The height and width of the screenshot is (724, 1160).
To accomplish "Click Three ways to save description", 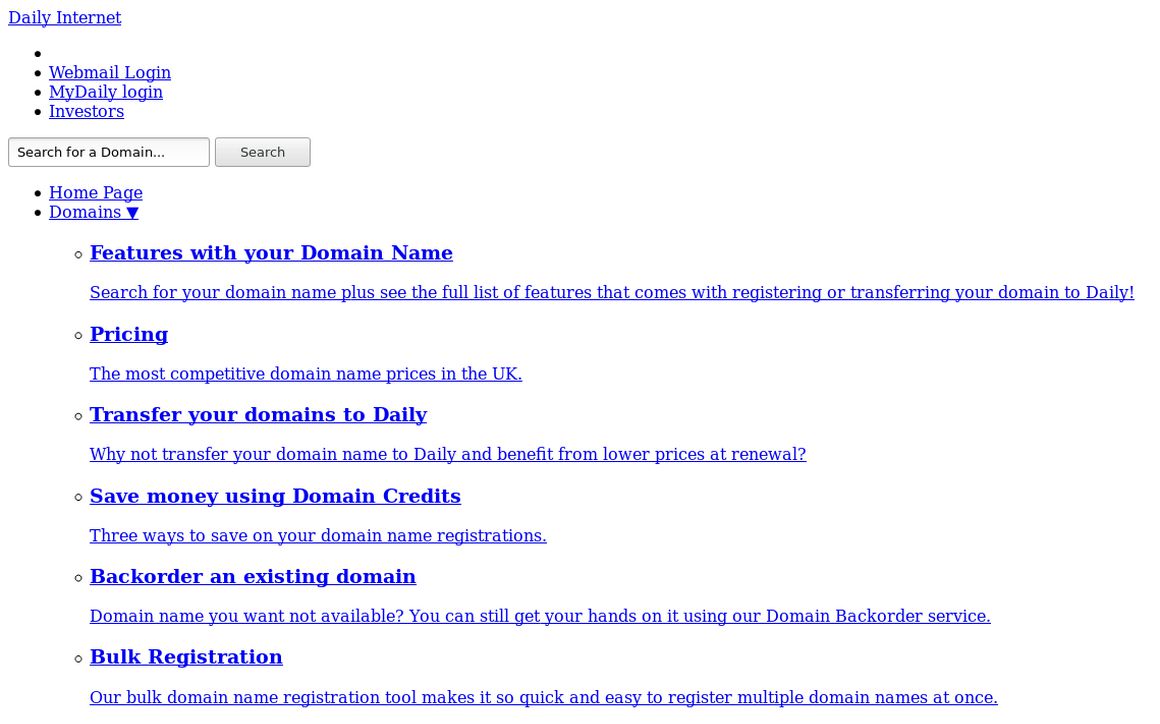I will tap(318, 535).
